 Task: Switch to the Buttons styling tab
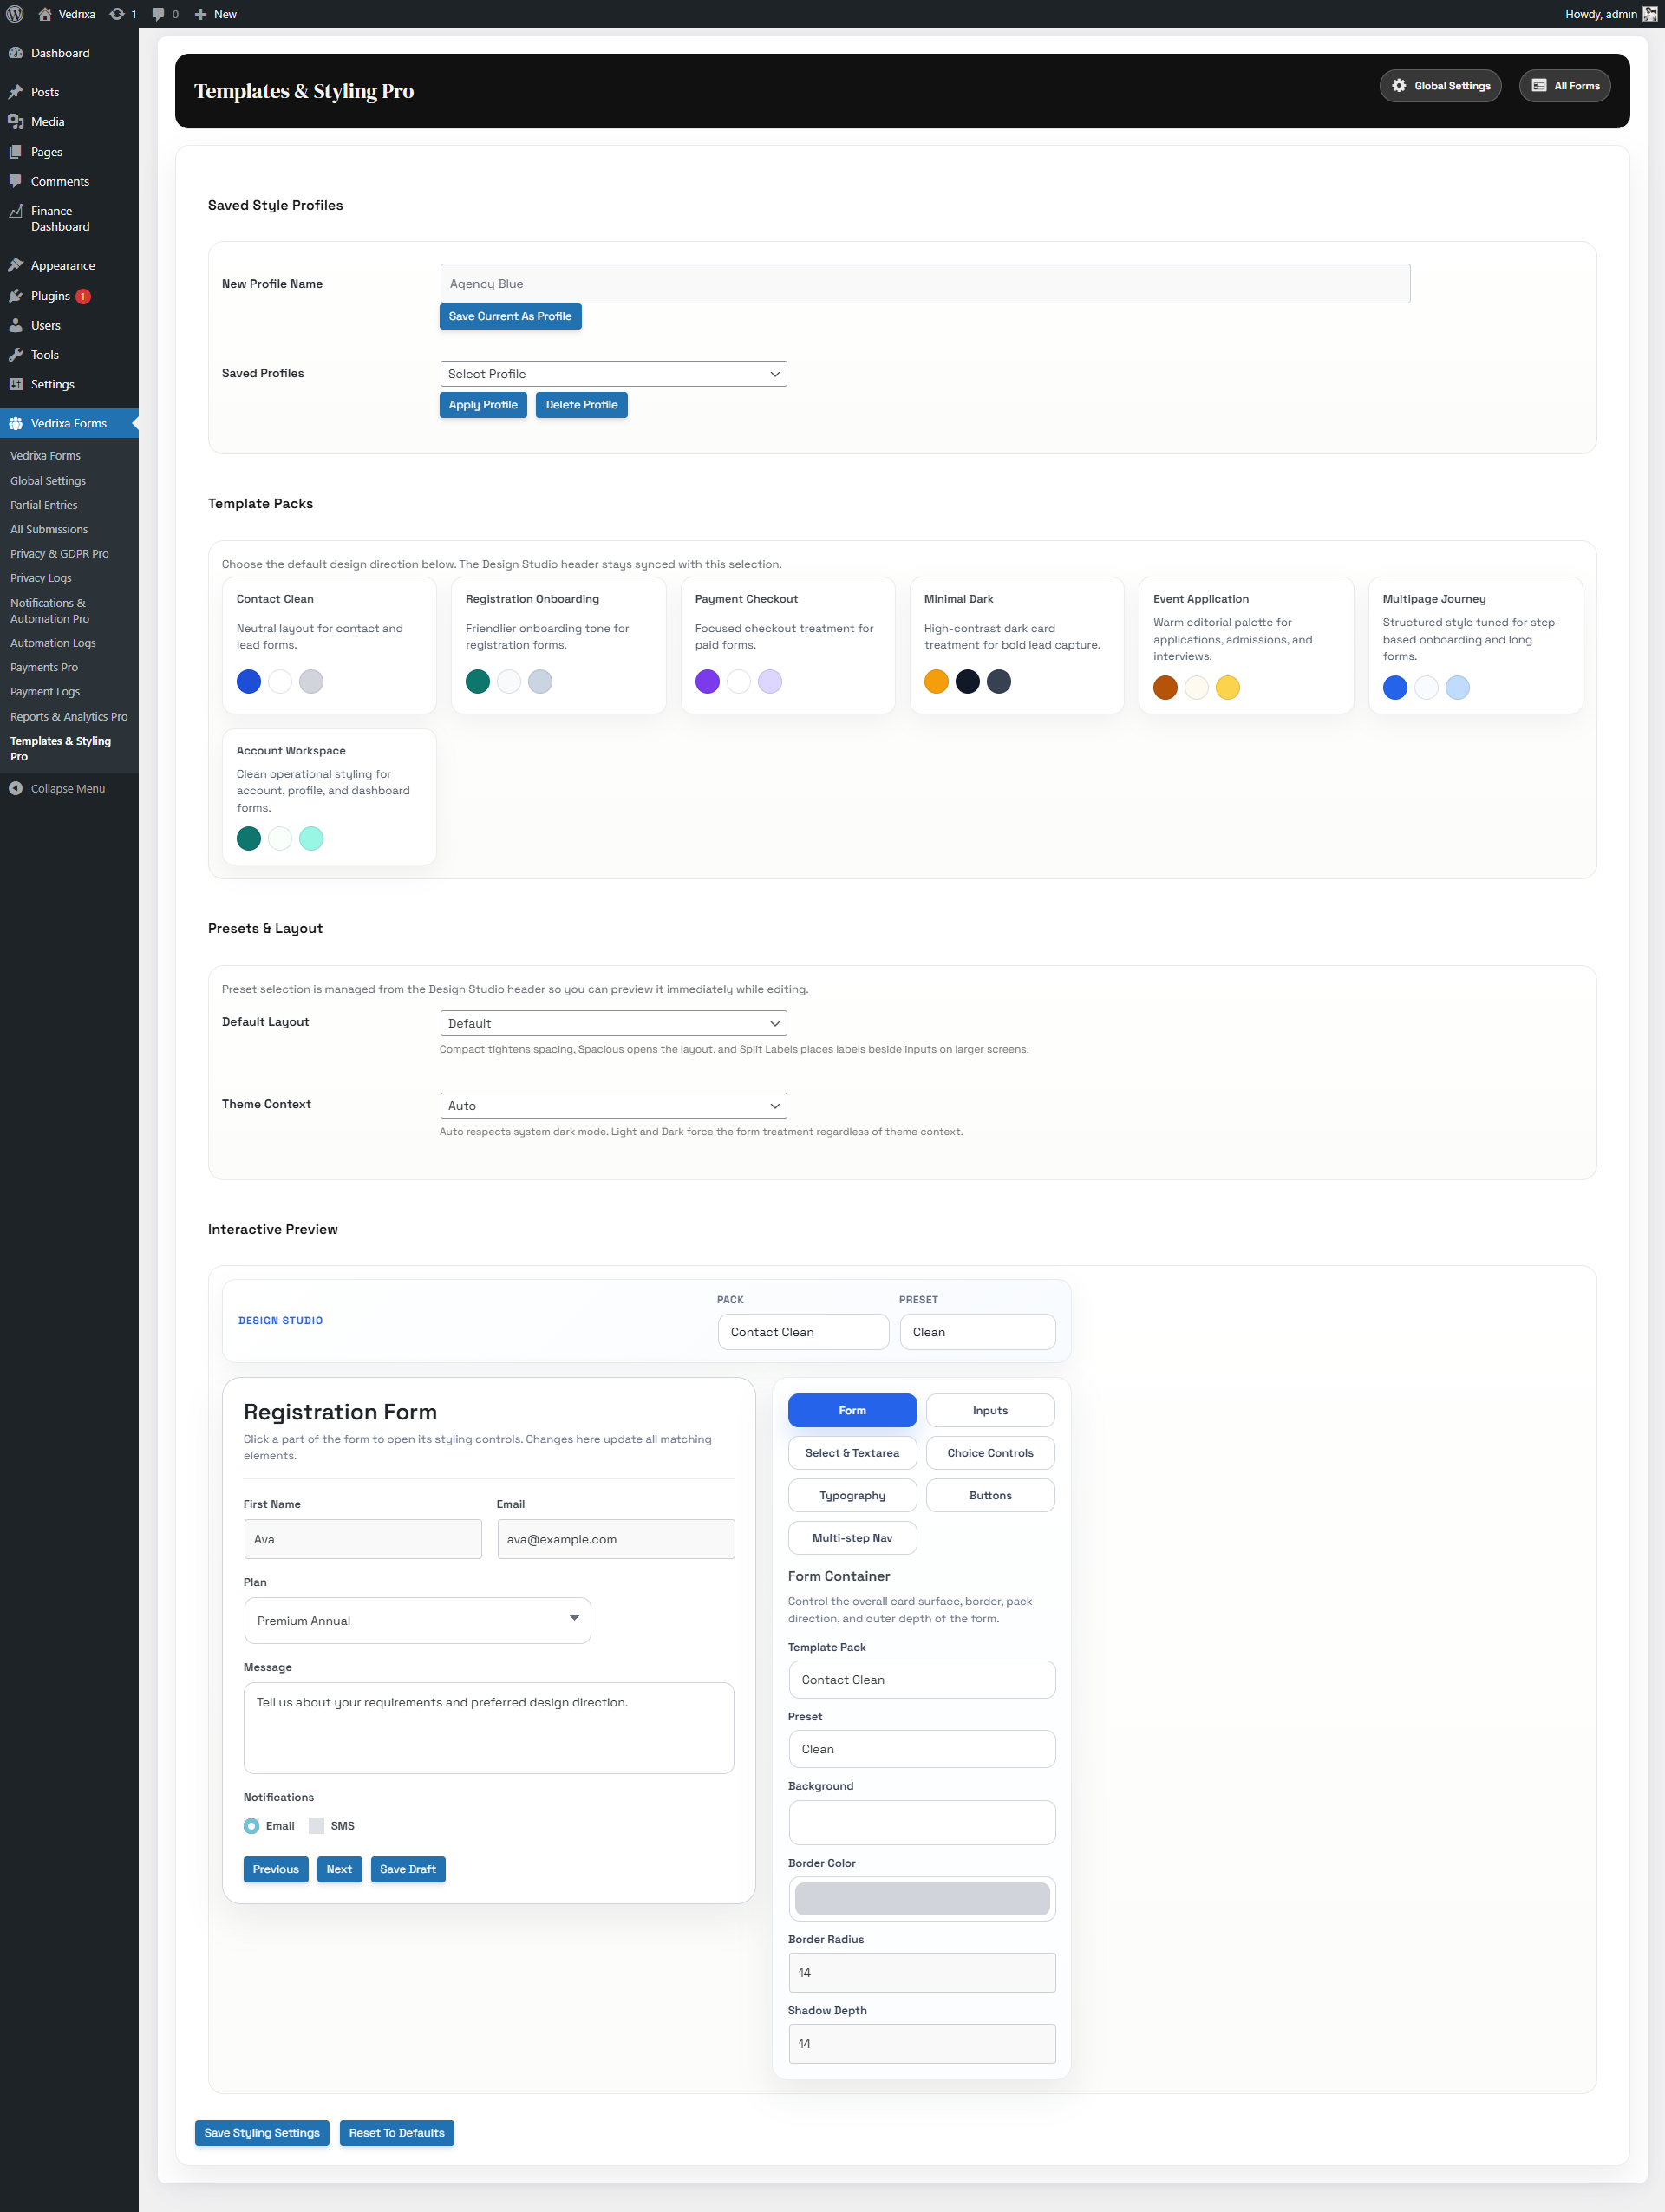pos(990,1495)
